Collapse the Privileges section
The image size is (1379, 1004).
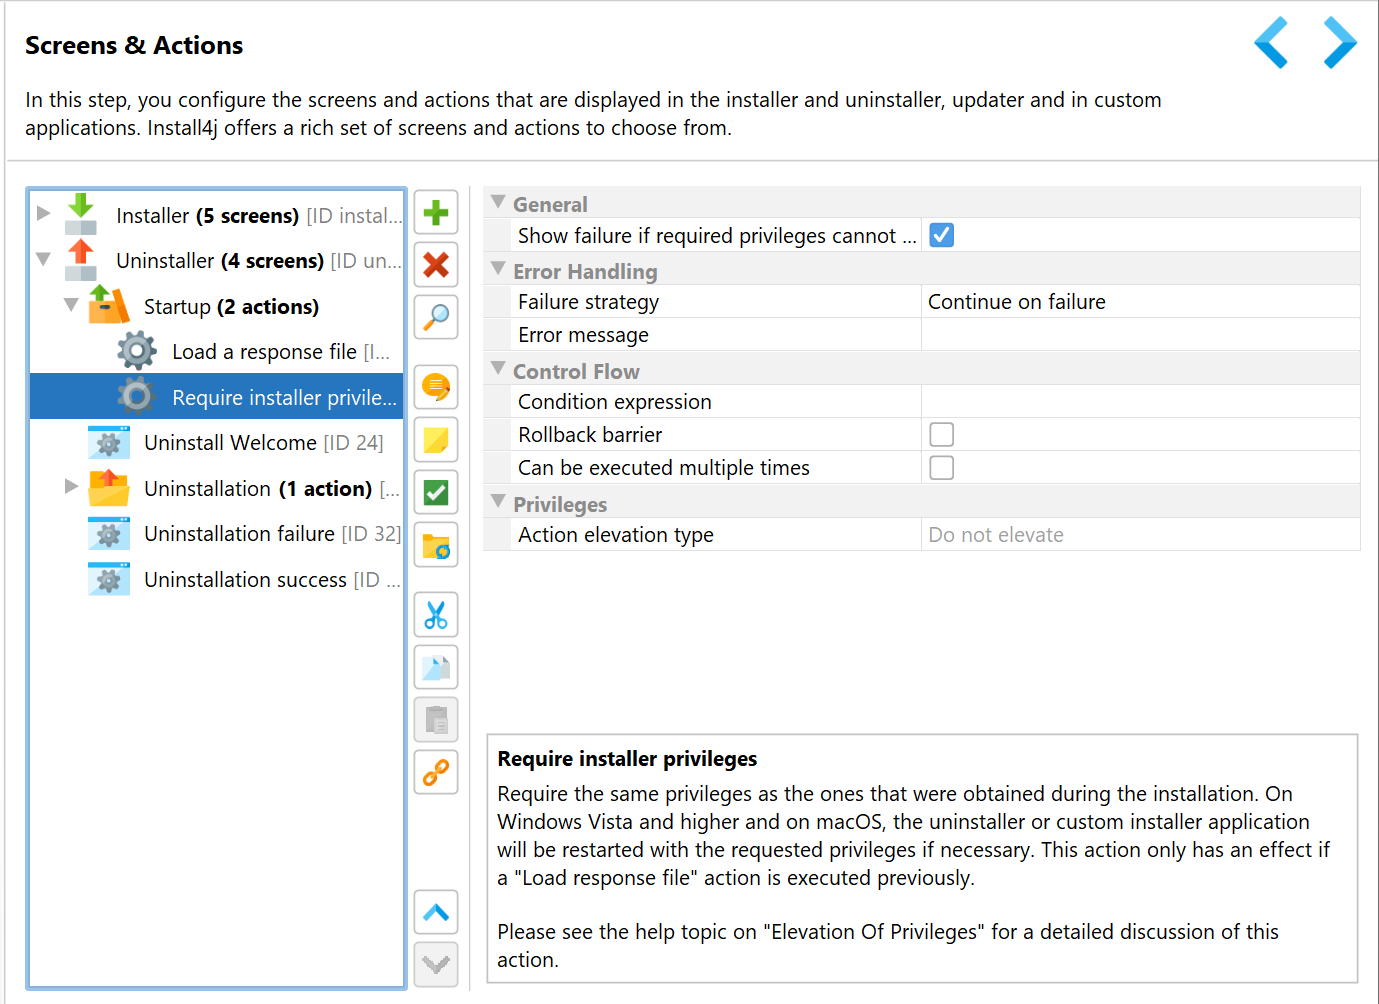(x=498, y=502)
